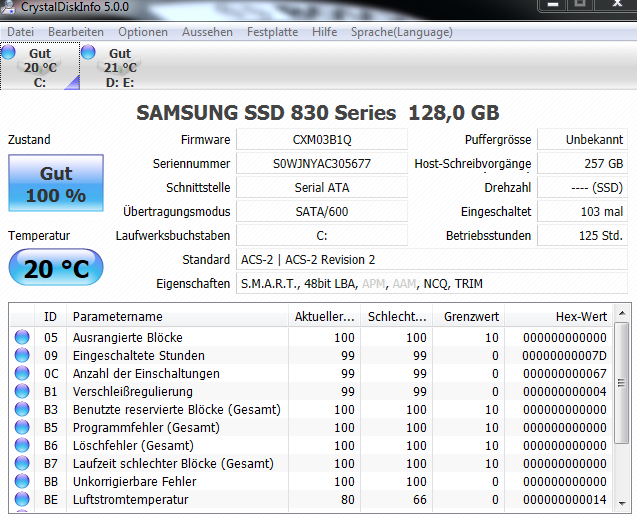Select the Ausrangierte Blöcke parameter name
The height and width of the screenshot is (519, 637).
[x=128, y=337]
